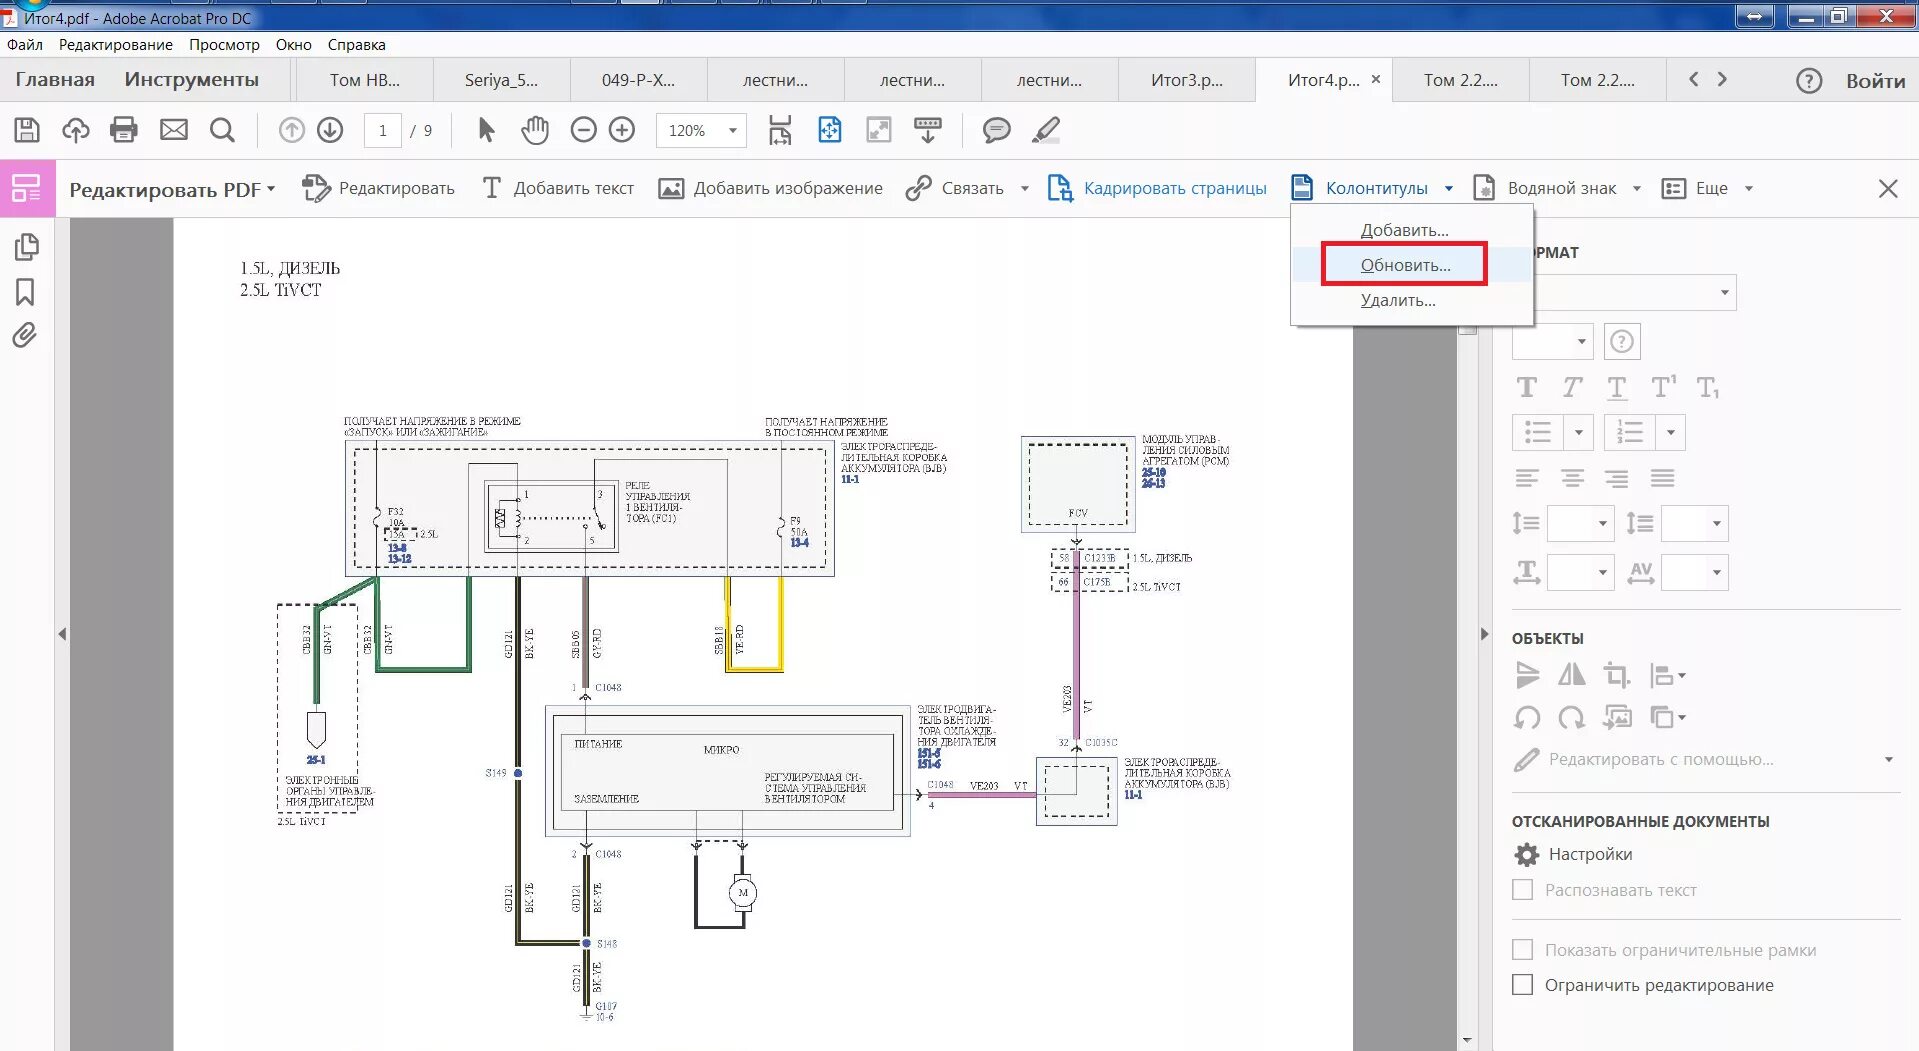1919x1051 pixels.
Task: Select the crop object tool
Action: pos(1616,675)
